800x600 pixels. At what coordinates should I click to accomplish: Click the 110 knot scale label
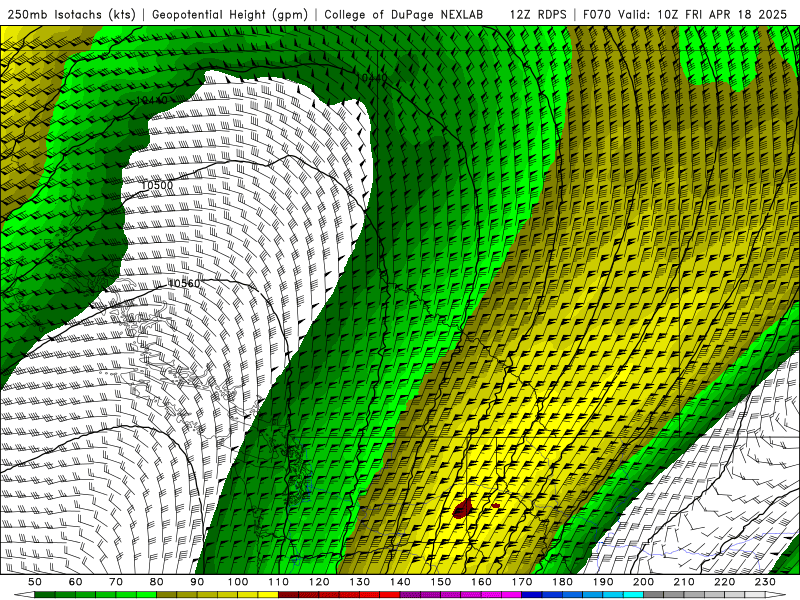279,582
